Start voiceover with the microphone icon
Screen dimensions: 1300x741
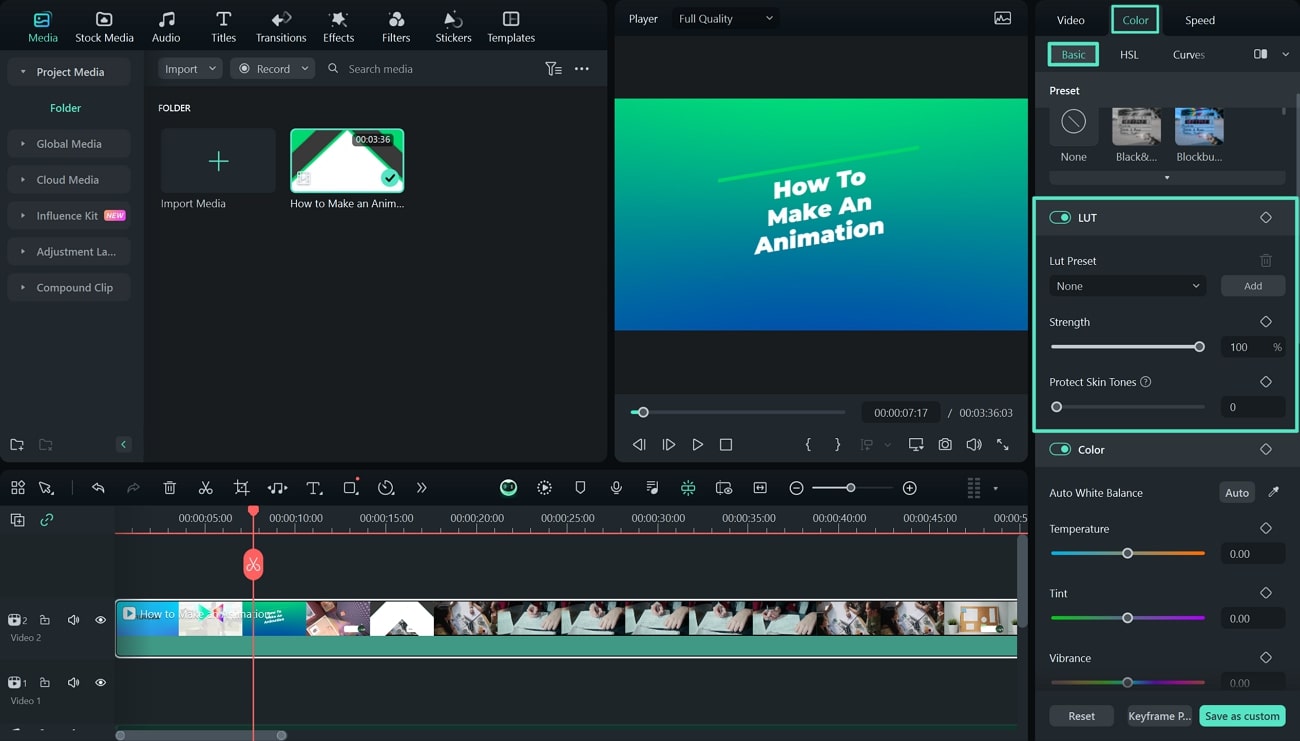tap(616, 488)
